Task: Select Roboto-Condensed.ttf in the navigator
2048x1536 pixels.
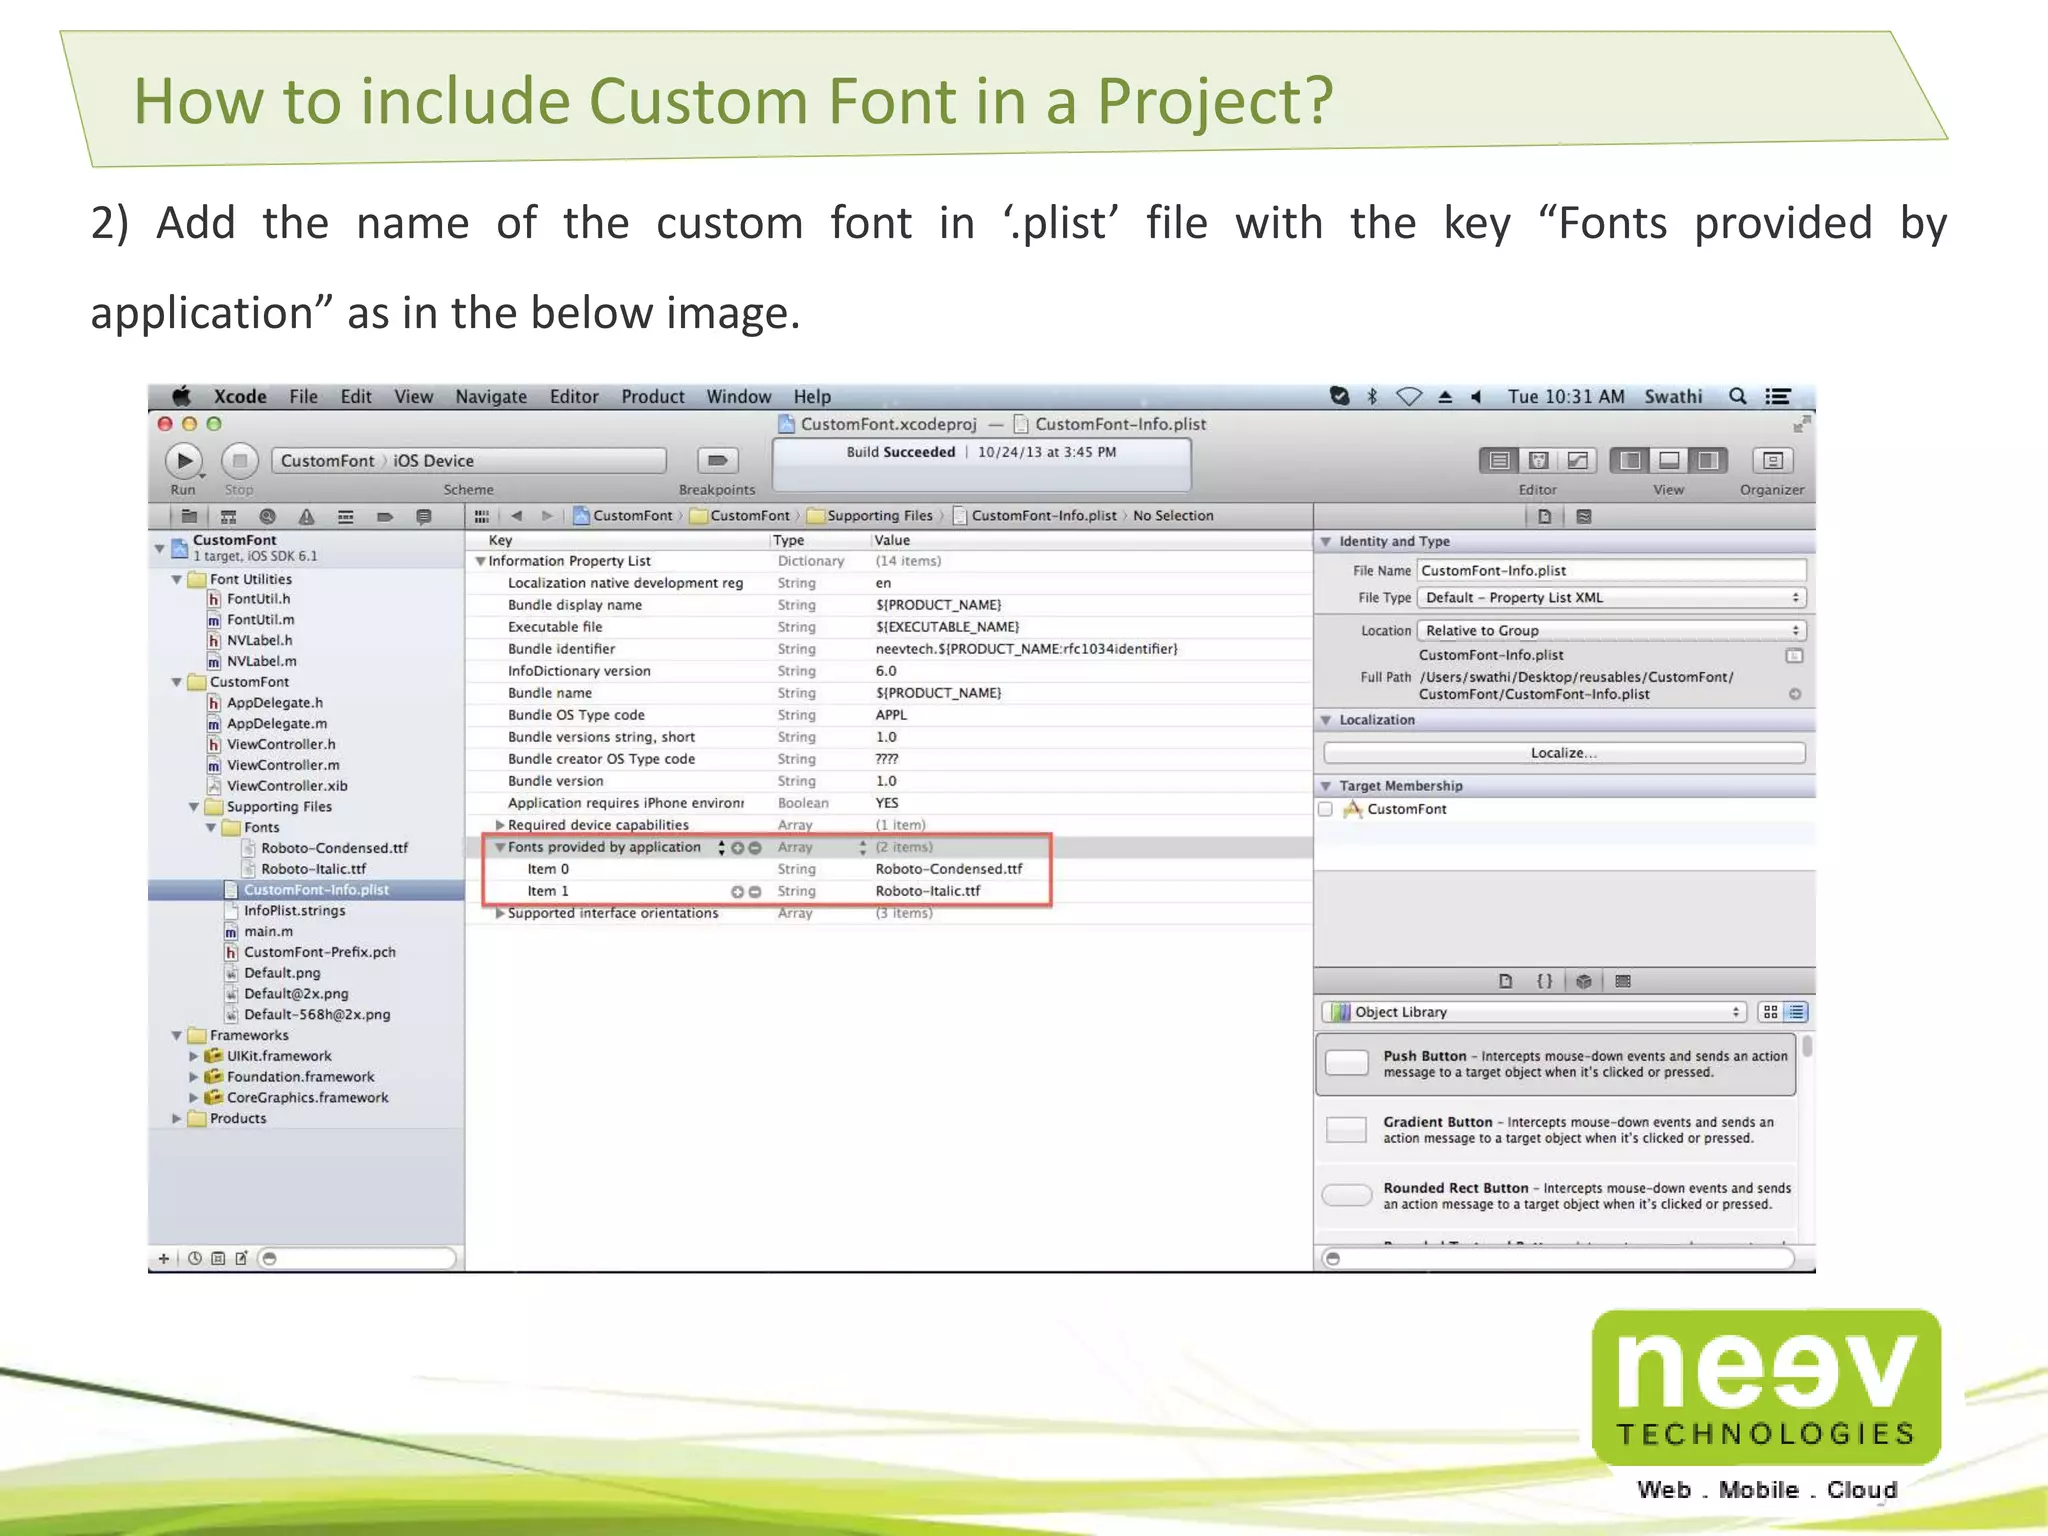Action: coord(334,848)
